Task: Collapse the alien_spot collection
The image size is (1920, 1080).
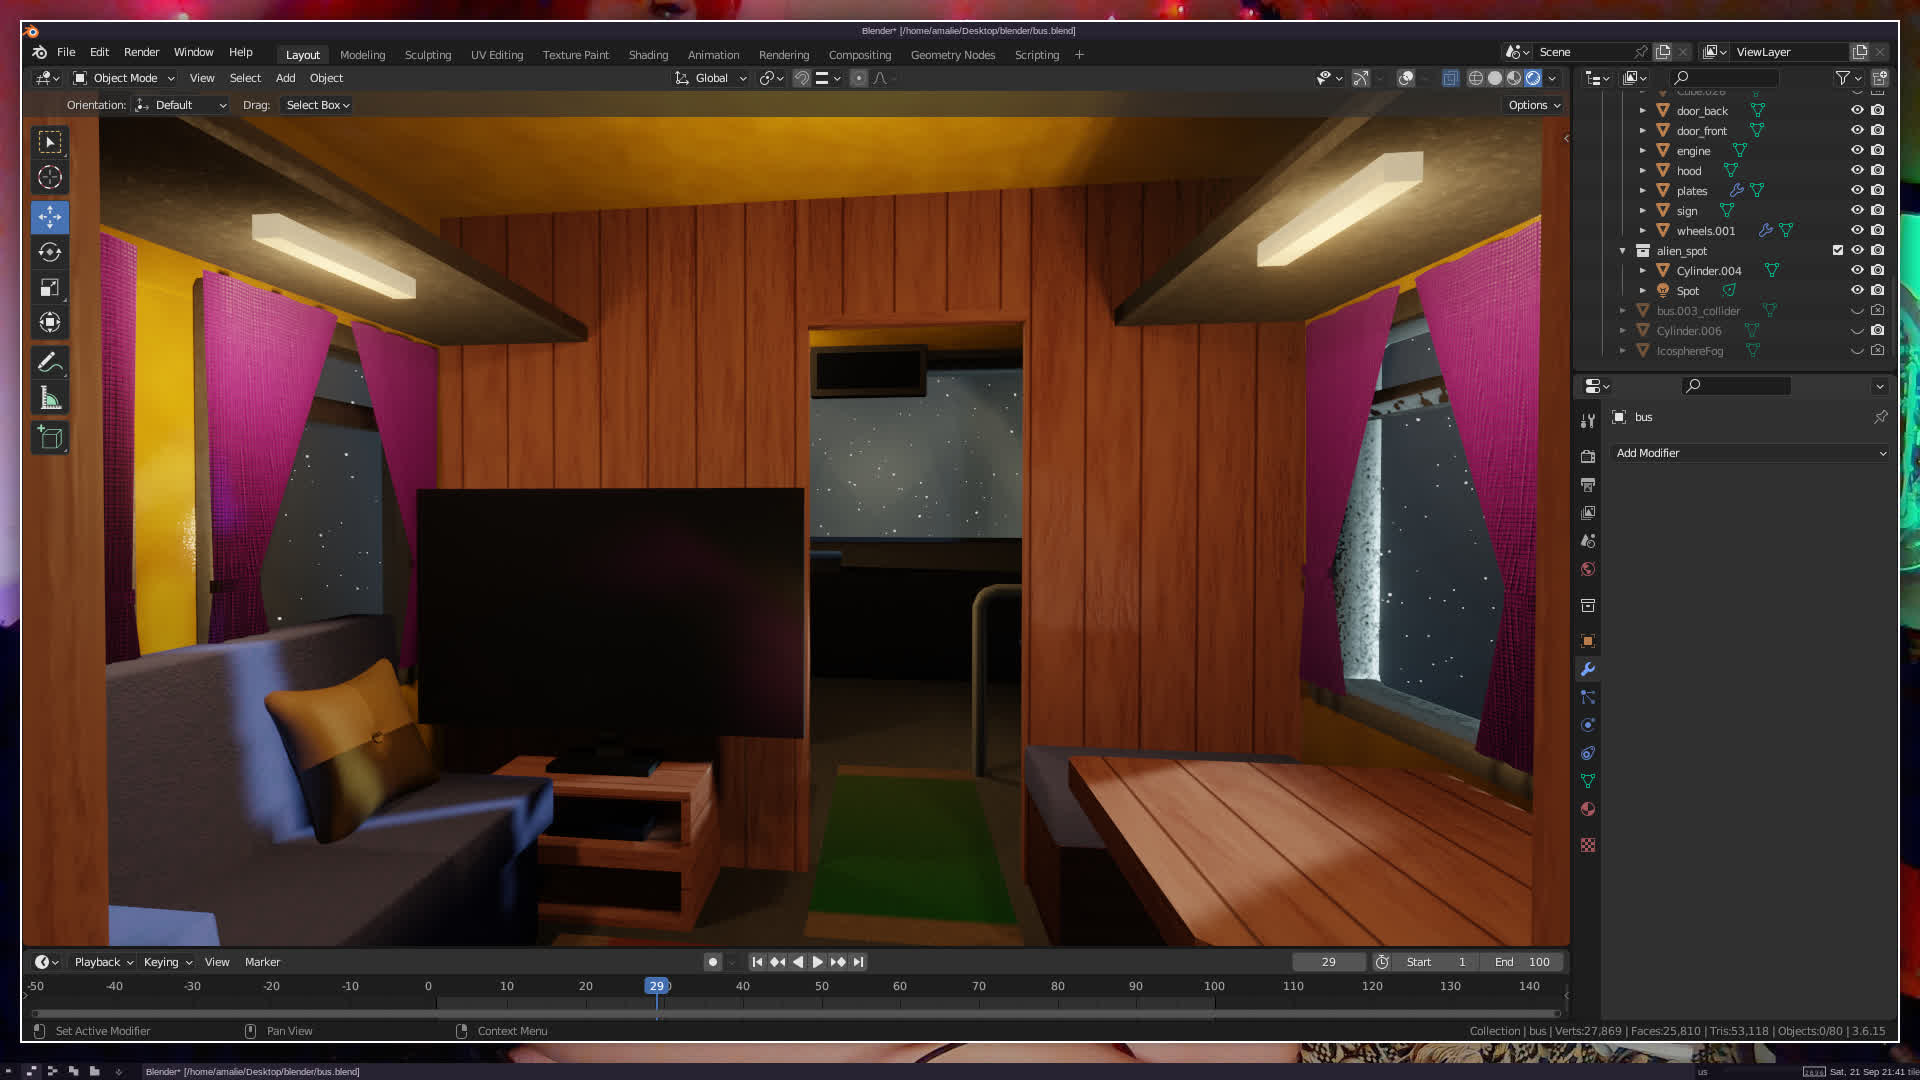Action: point(1622,251)
